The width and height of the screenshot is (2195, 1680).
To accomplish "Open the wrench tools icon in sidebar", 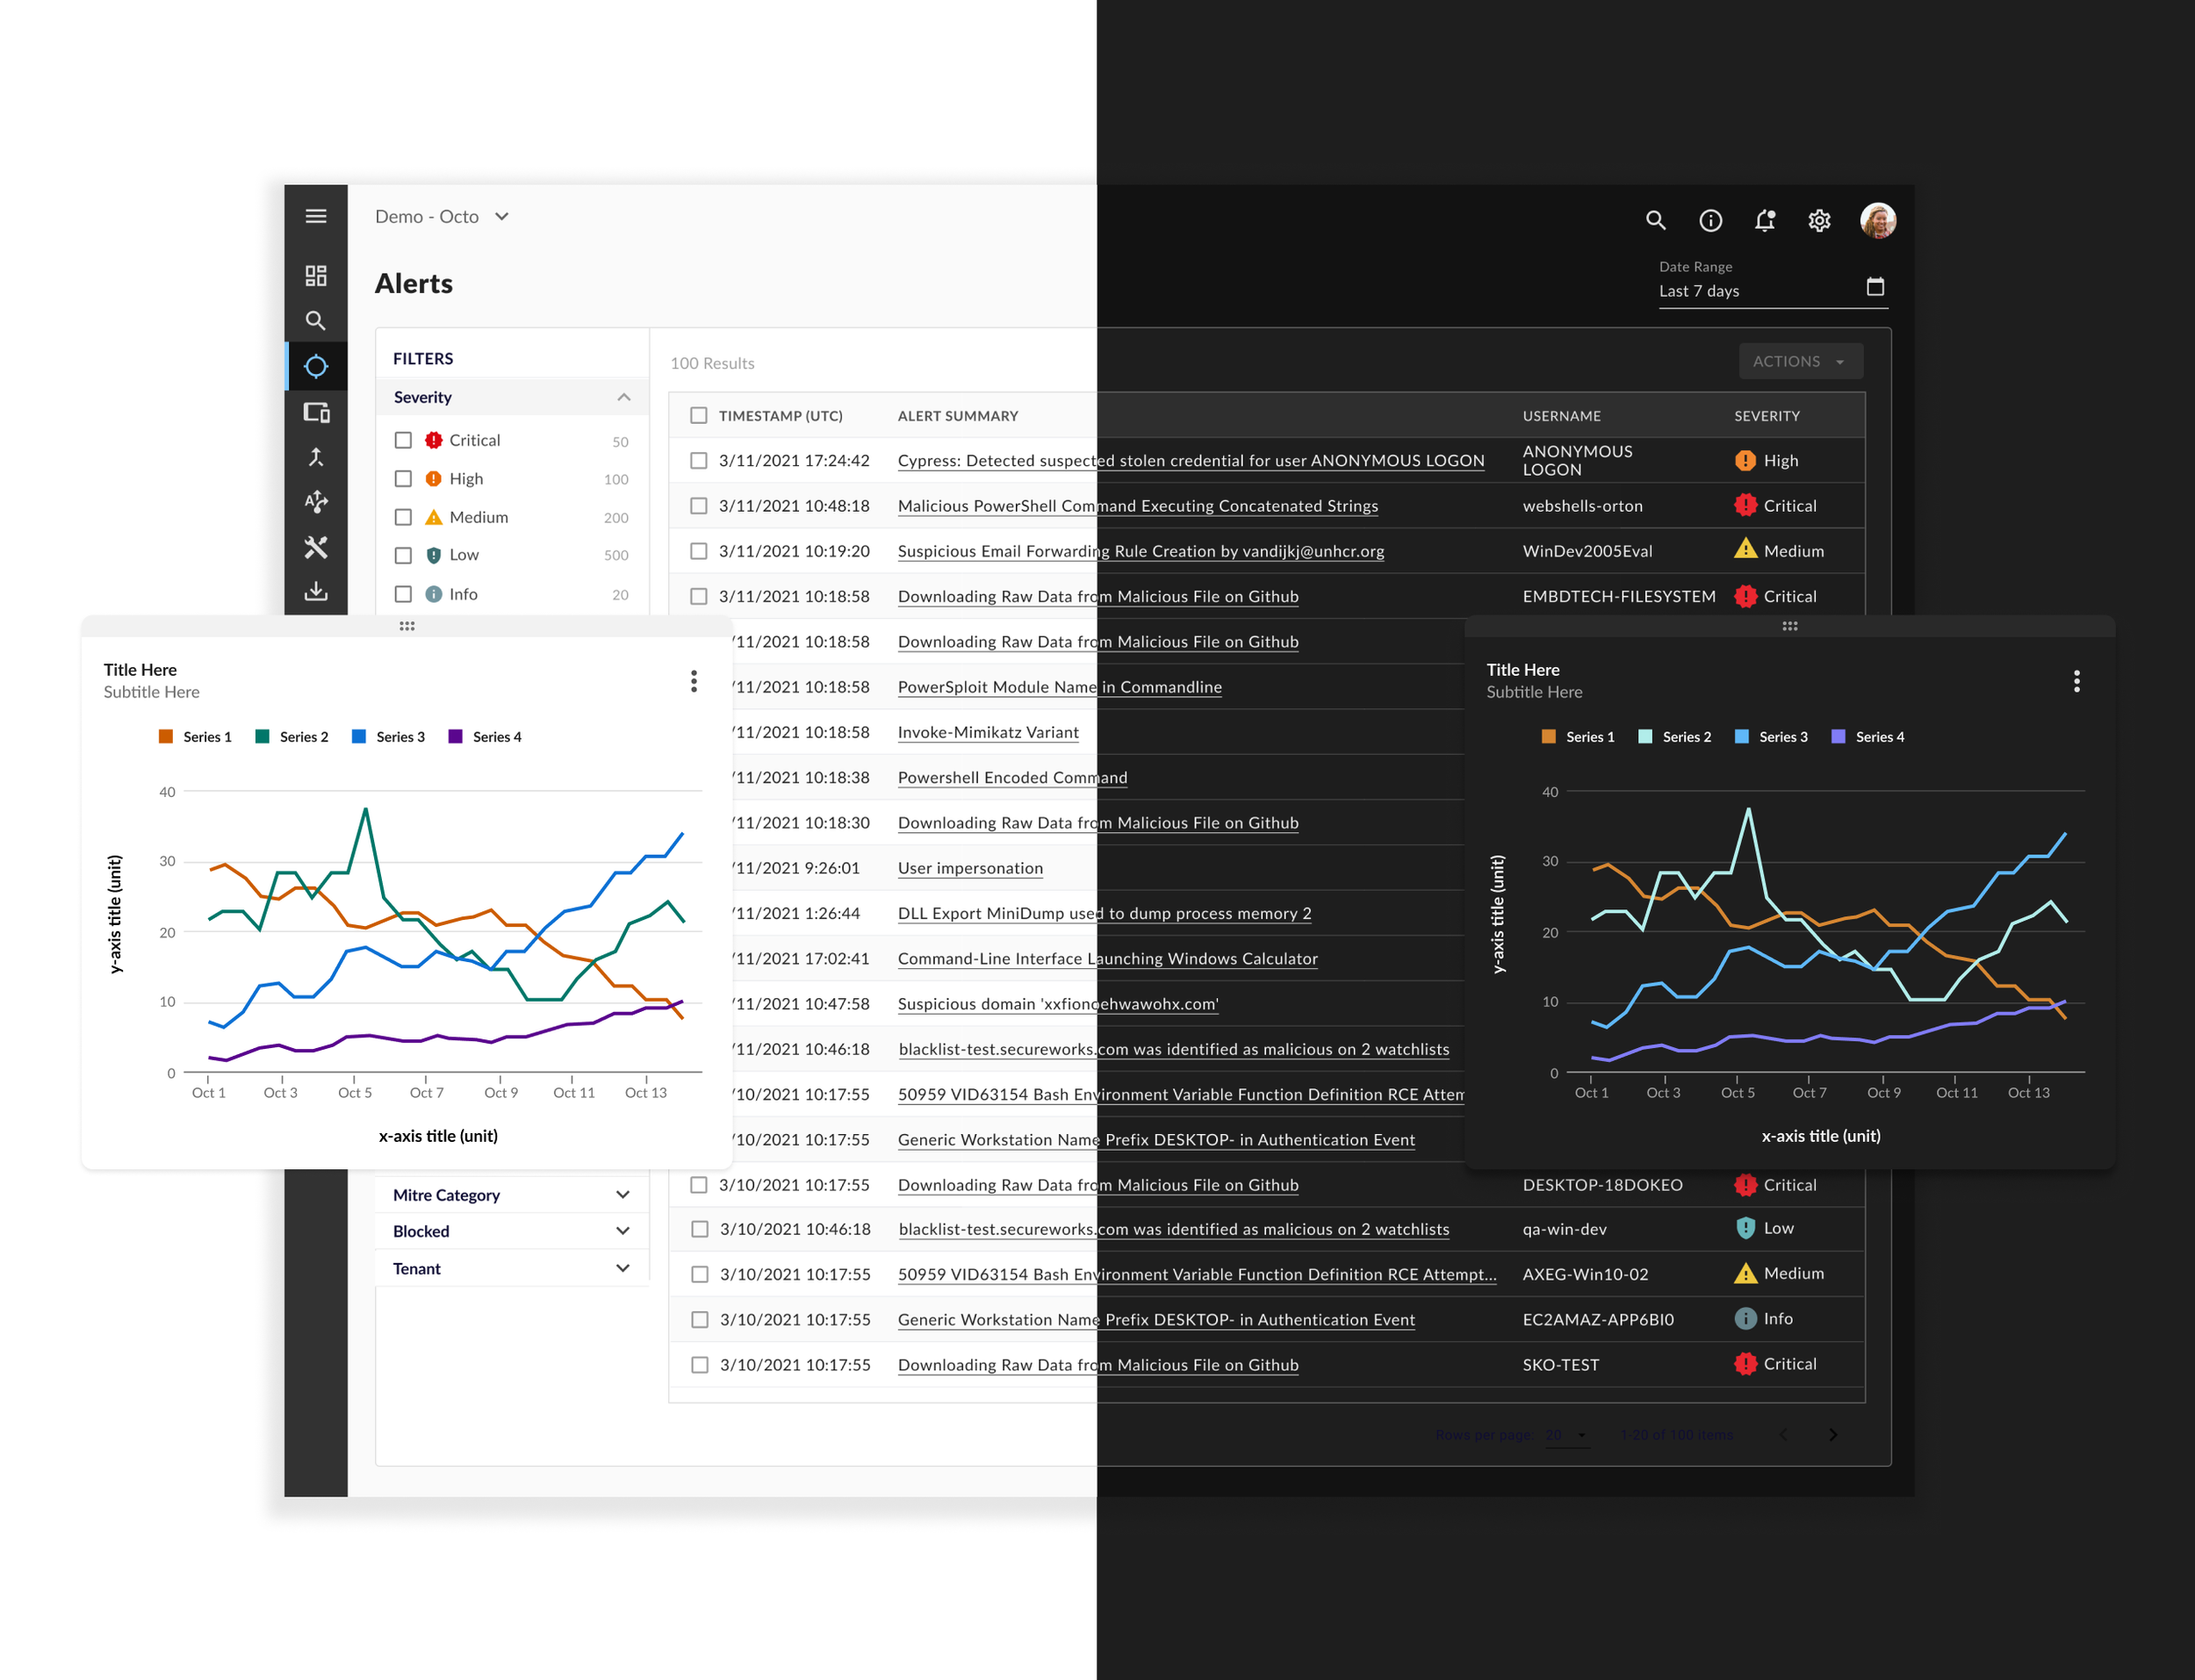I will (316, 547).
